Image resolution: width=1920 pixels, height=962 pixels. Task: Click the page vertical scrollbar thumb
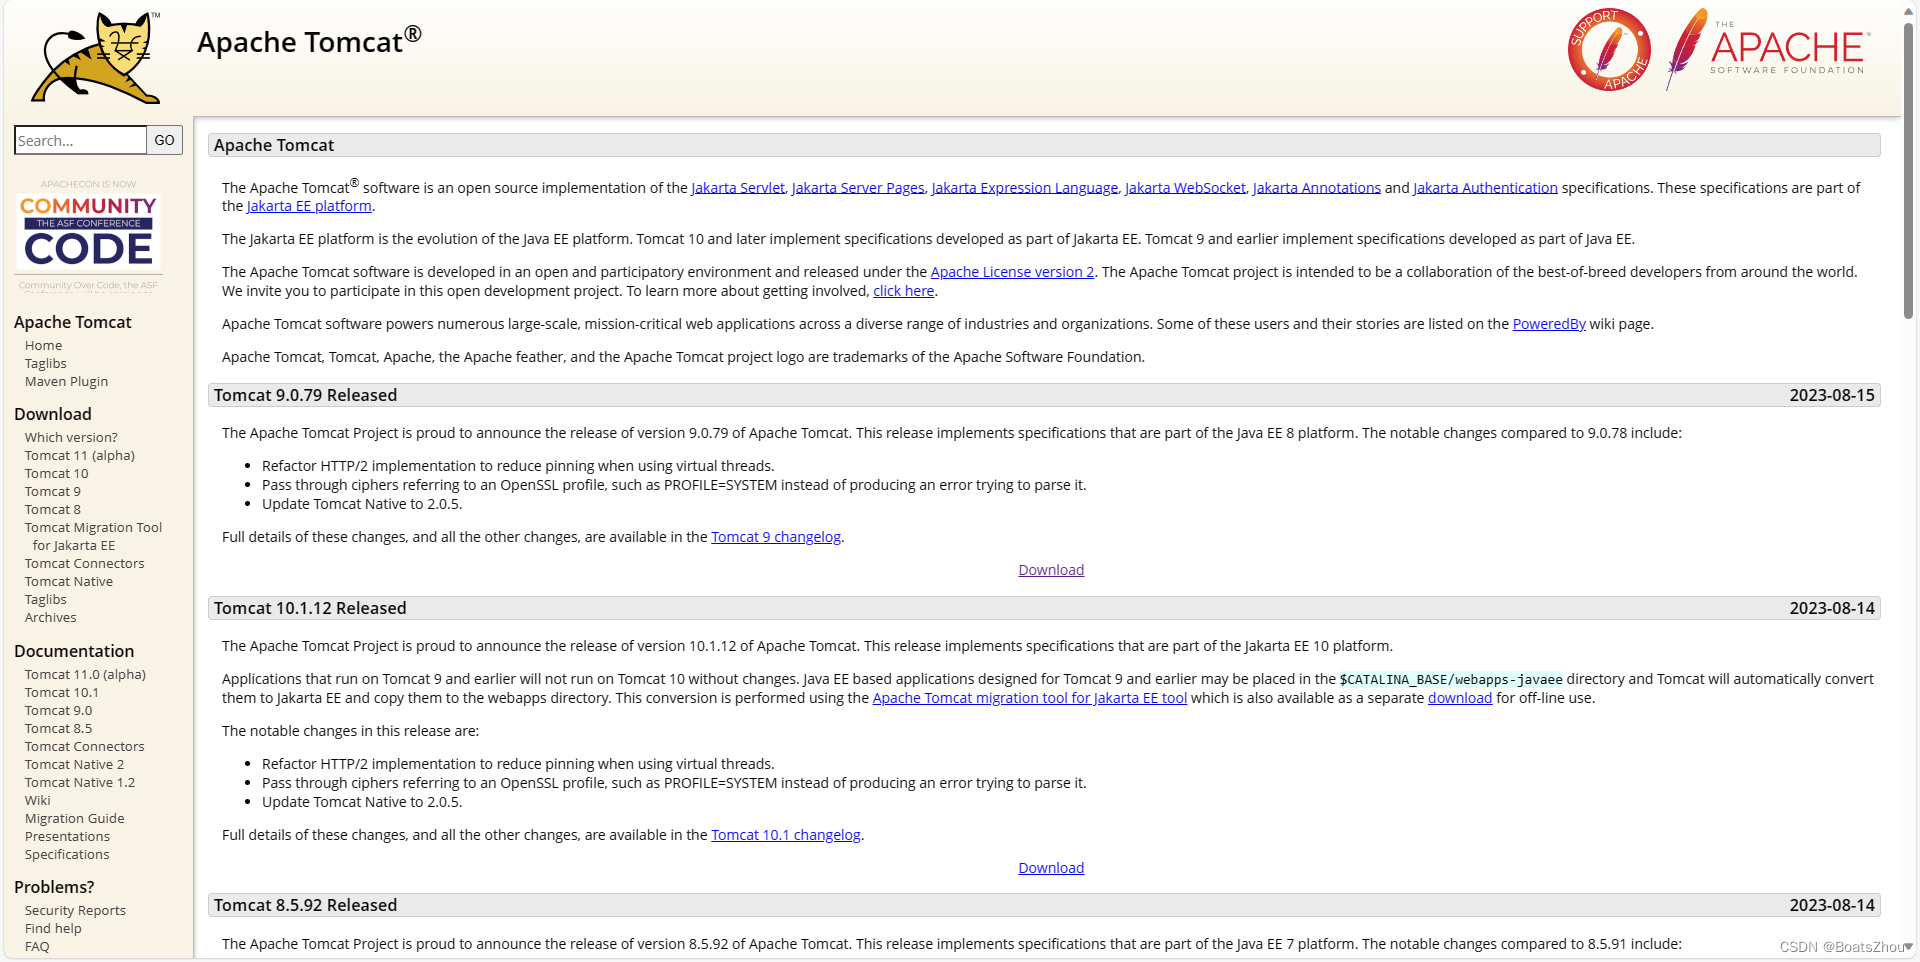1908,170
